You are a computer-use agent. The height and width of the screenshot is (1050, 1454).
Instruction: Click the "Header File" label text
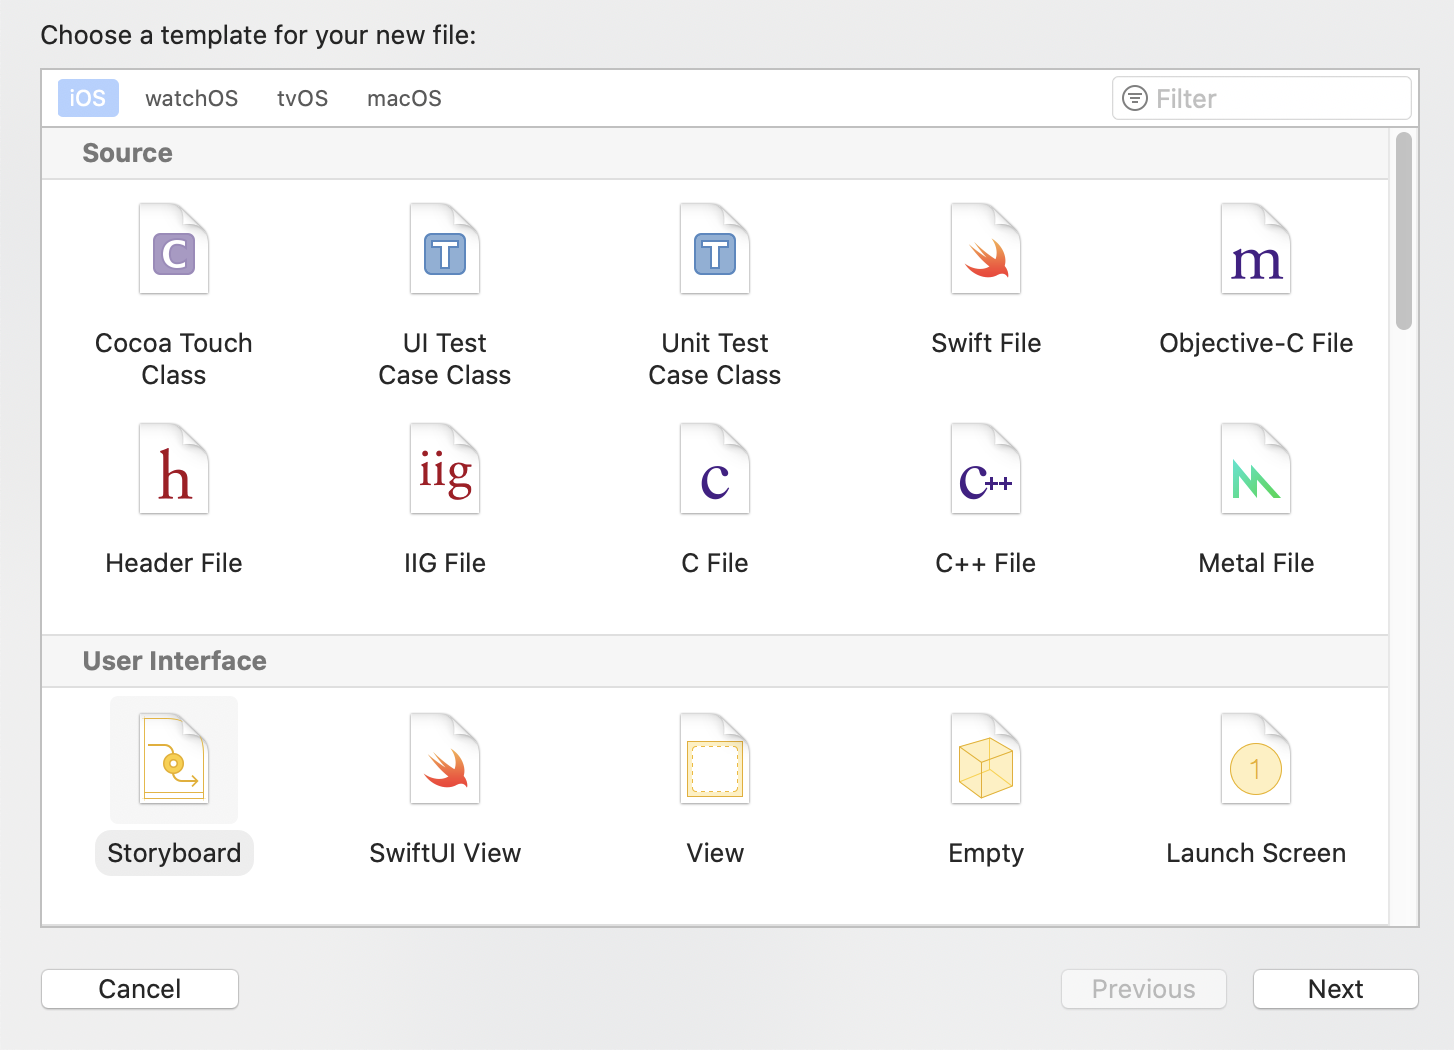pos(174,563)
